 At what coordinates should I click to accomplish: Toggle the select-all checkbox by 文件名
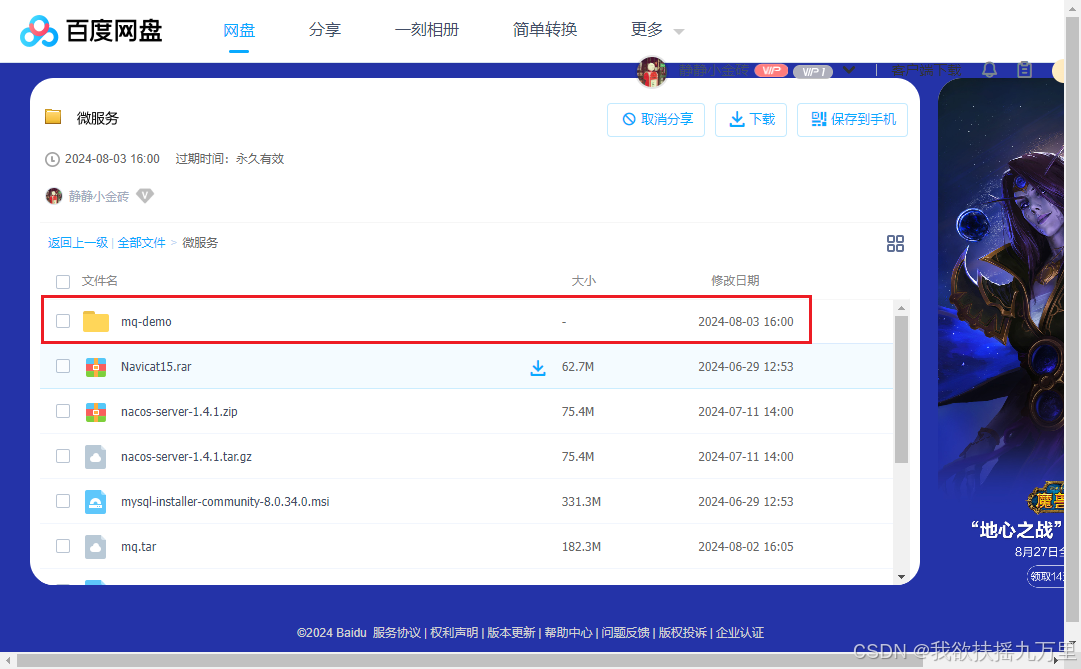pyautogui.click(x=63, y=281)
